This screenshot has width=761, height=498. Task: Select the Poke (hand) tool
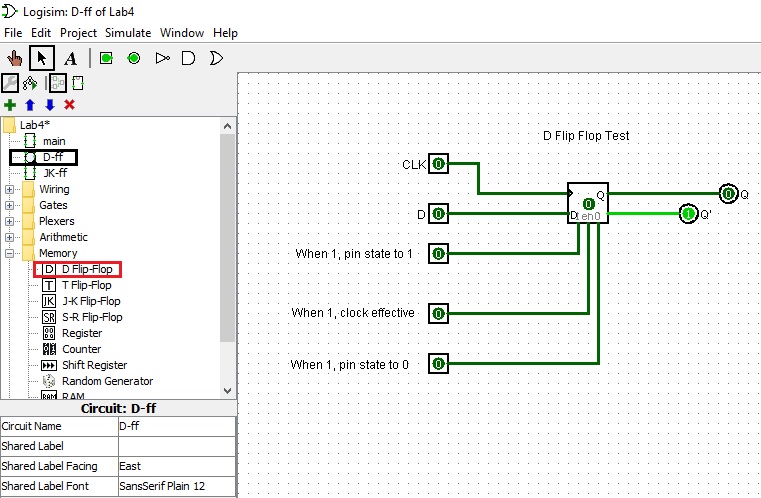[15, 59]
